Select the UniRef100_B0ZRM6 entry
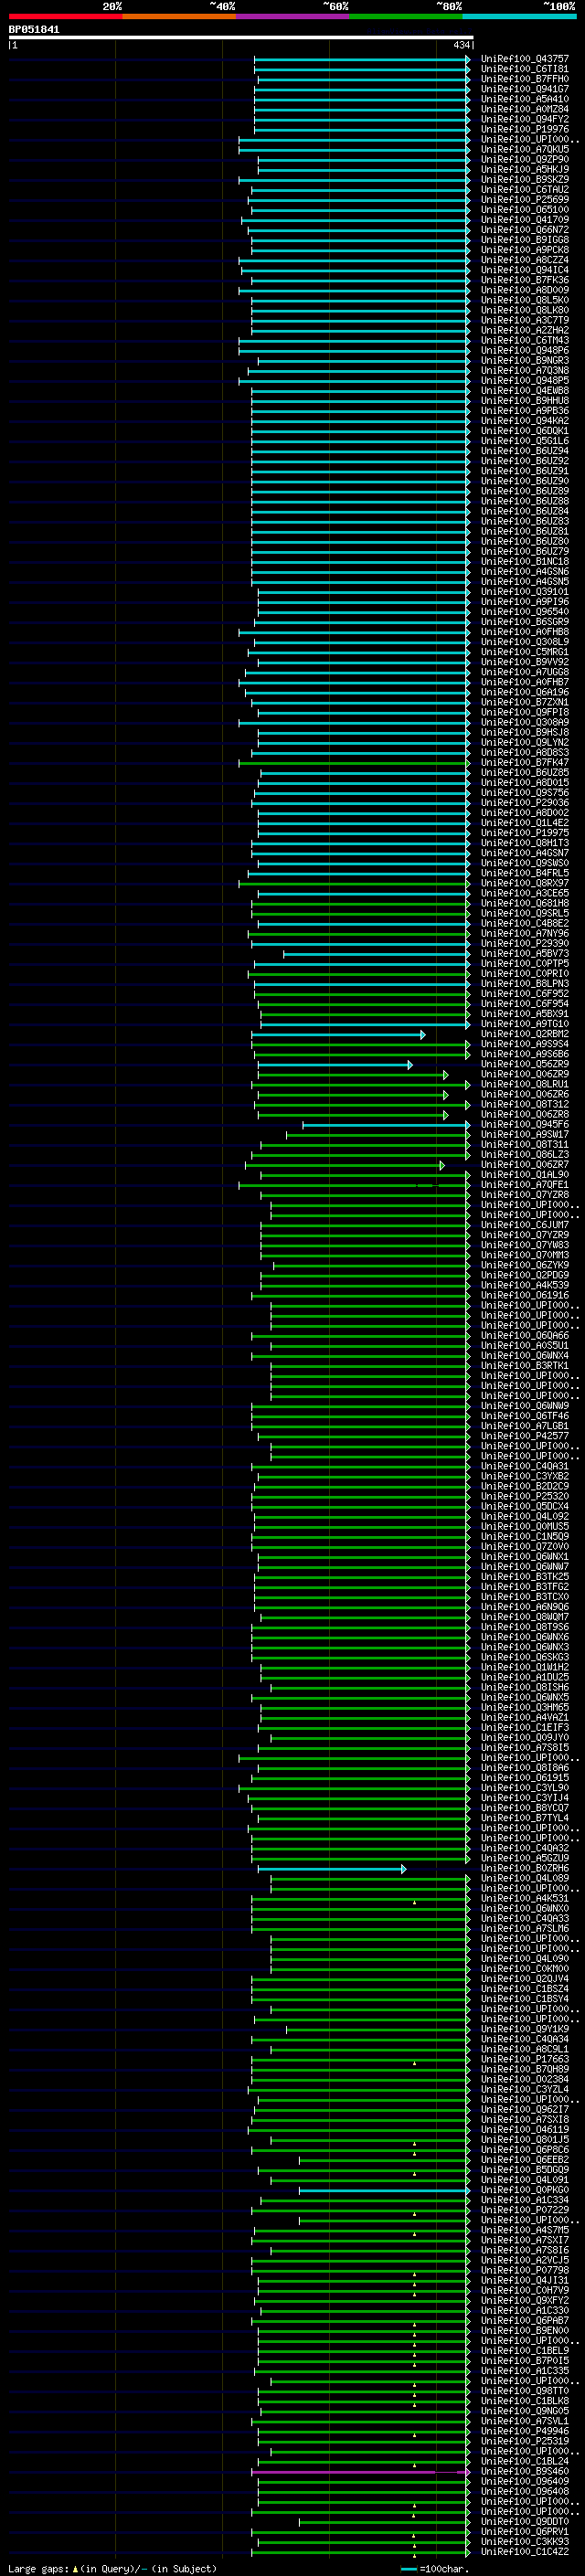 [x=524, y=1869]
